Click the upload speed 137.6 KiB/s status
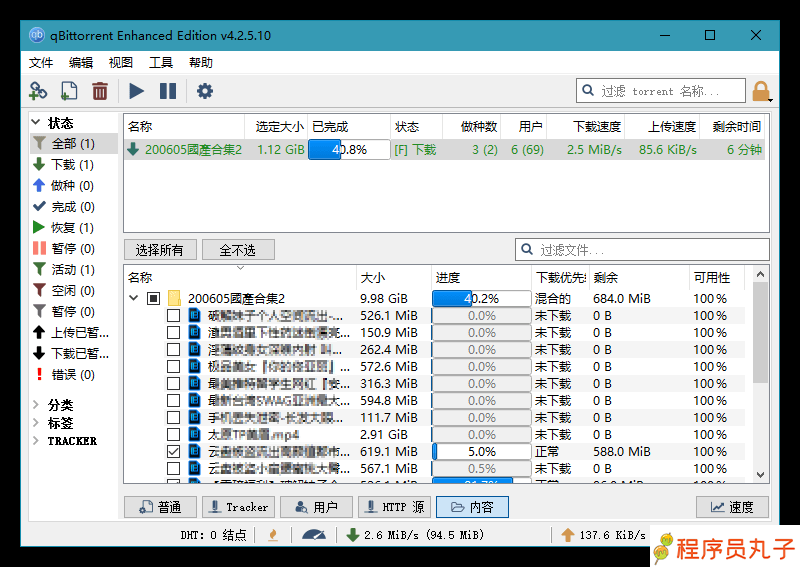800x567 pixels. 605,535
